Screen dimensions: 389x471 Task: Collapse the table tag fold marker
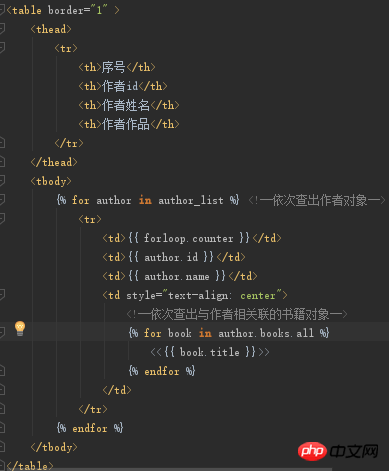(x=2, y=10)
